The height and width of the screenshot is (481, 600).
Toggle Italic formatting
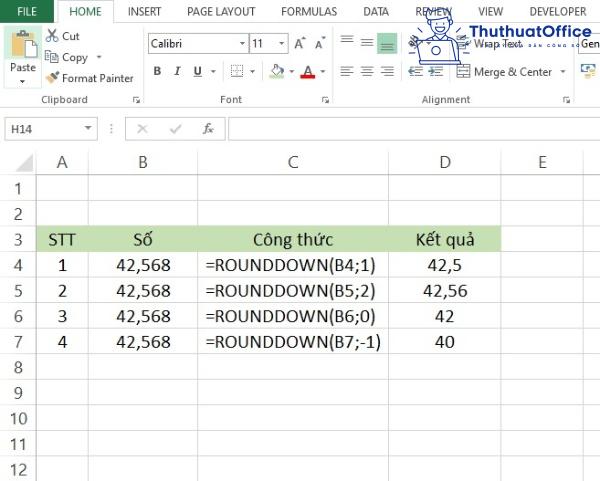click(177, 71)
